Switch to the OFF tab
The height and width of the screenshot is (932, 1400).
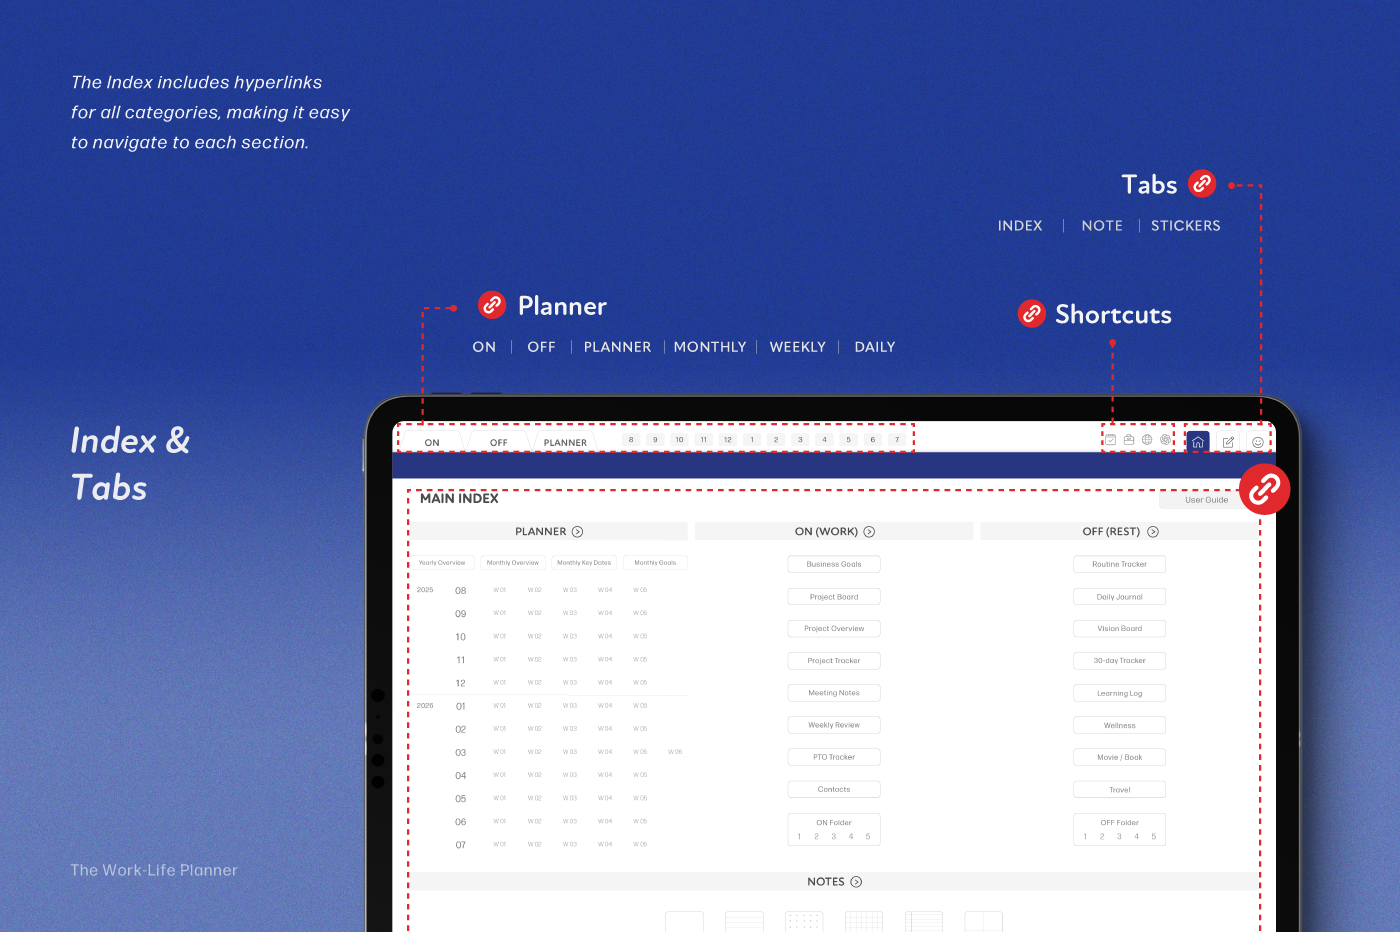(498, 442)
